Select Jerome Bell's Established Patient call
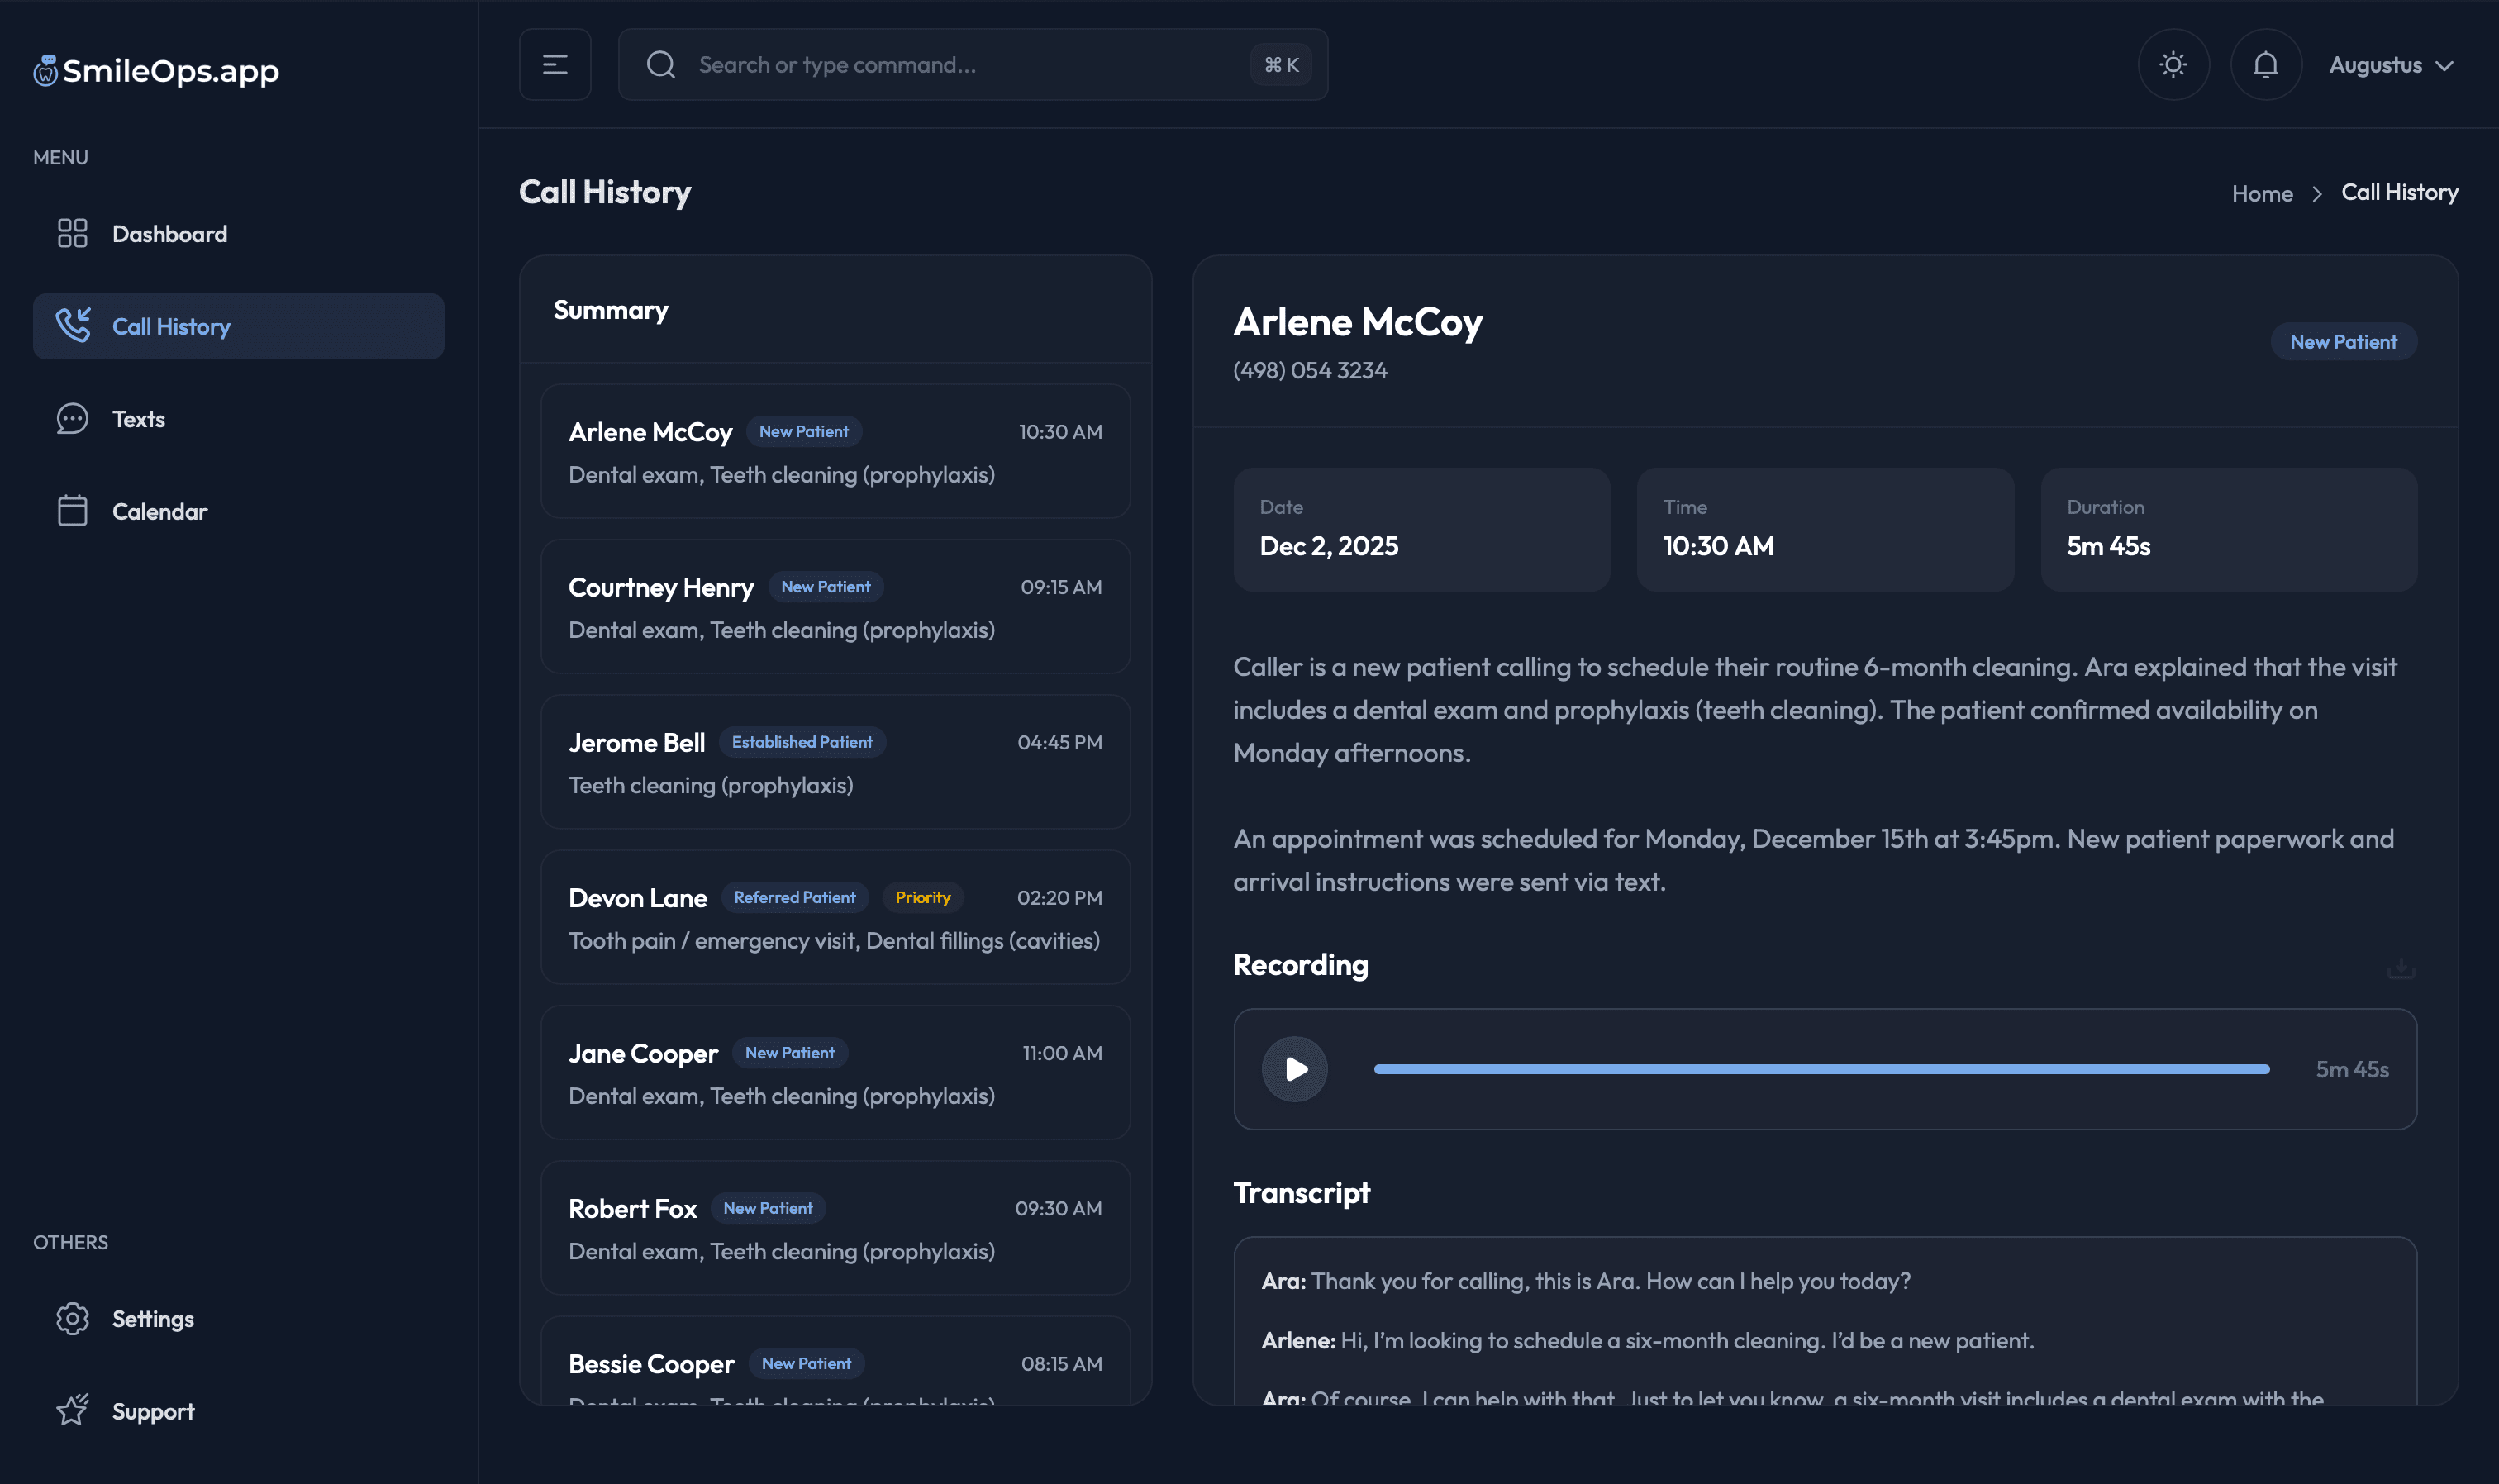Screen dimensions: 2499x1484 [835, 762]
